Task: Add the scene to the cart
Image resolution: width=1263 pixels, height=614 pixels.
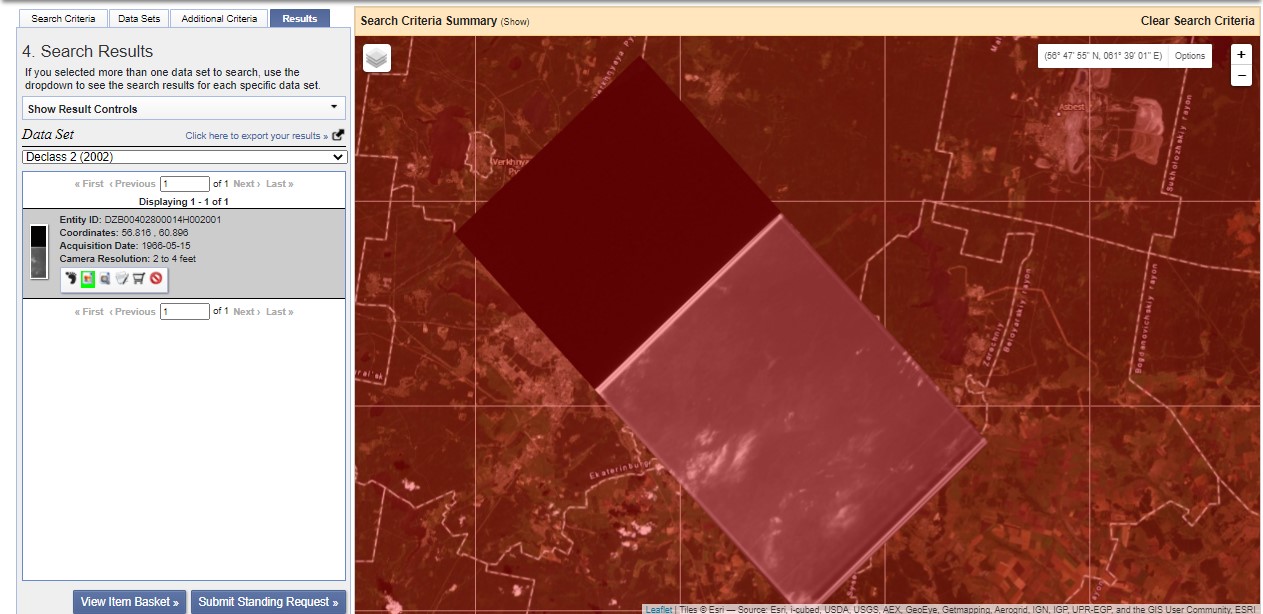Action: click(139, 279)
